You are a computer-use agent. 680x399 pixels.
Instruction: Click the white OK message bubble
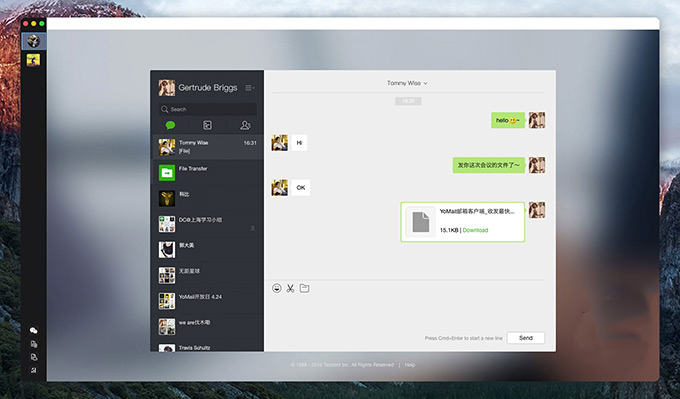(301, 188)
